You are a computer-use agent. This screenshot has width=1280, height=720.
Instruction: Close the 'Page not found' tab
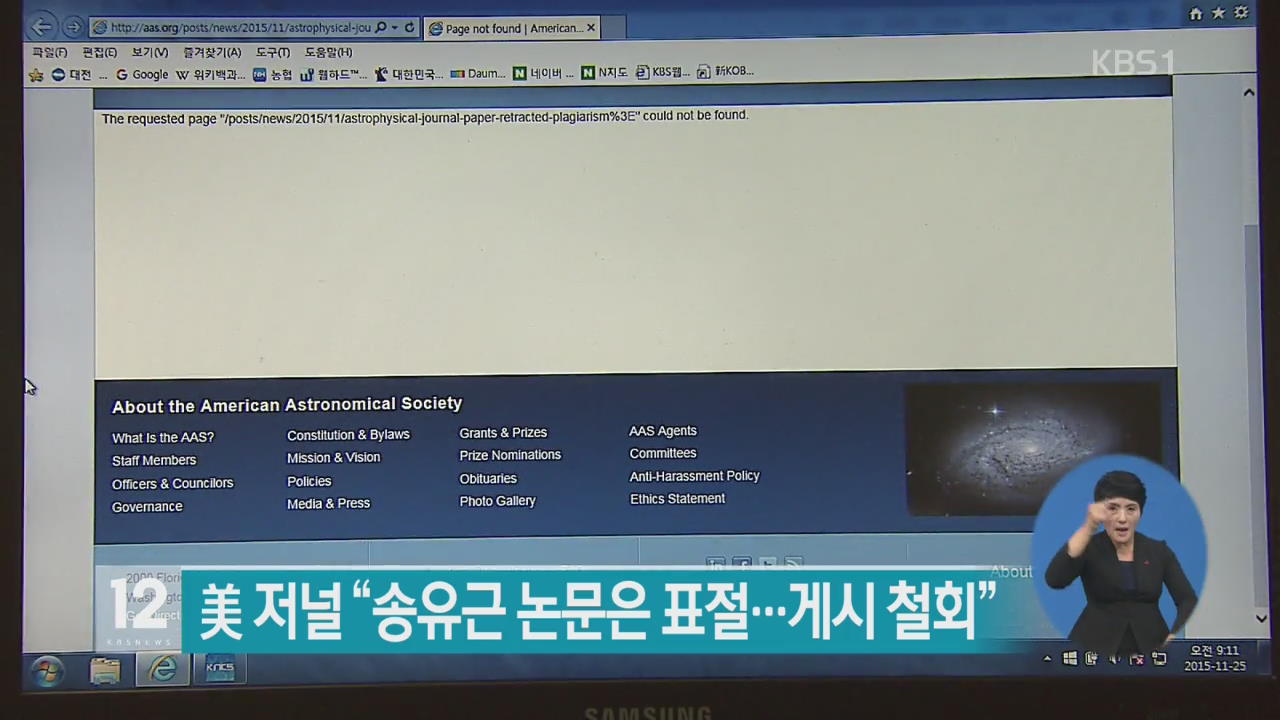click(x=591, y=28)
